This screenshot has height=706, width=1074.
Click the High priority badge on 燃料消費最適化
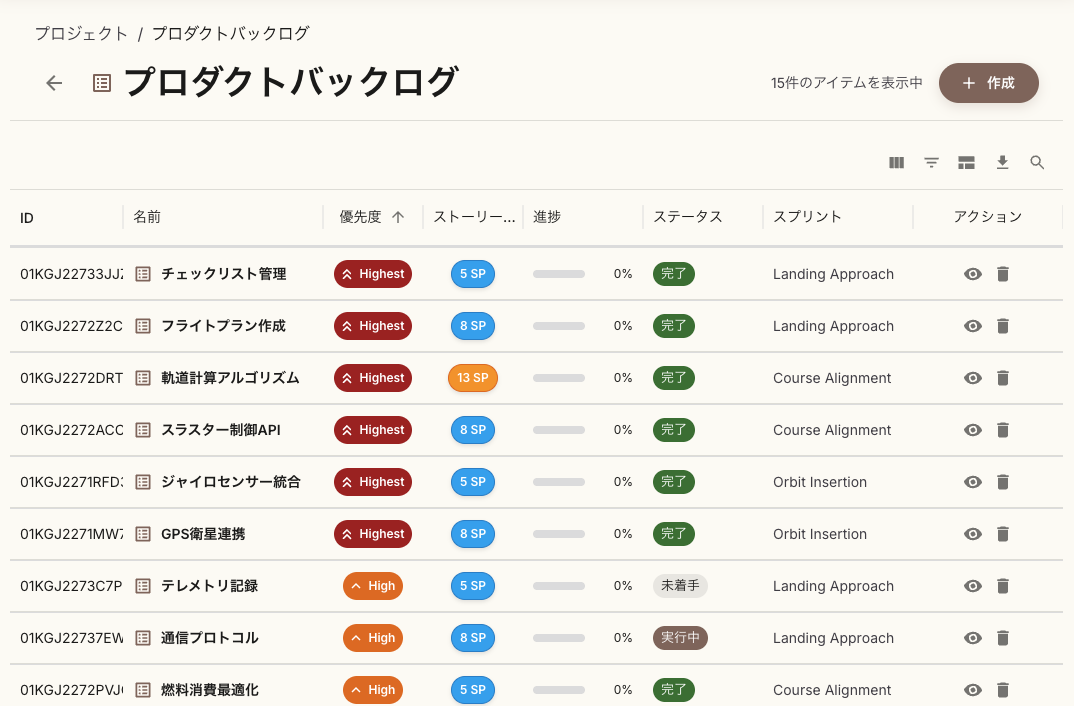click(373, 689)
